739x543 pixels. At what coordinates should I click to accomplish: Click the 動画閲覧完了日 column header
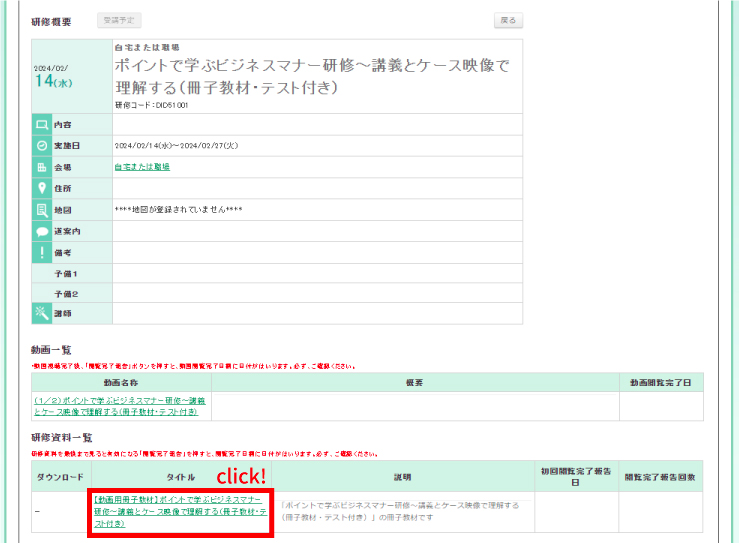661,383
